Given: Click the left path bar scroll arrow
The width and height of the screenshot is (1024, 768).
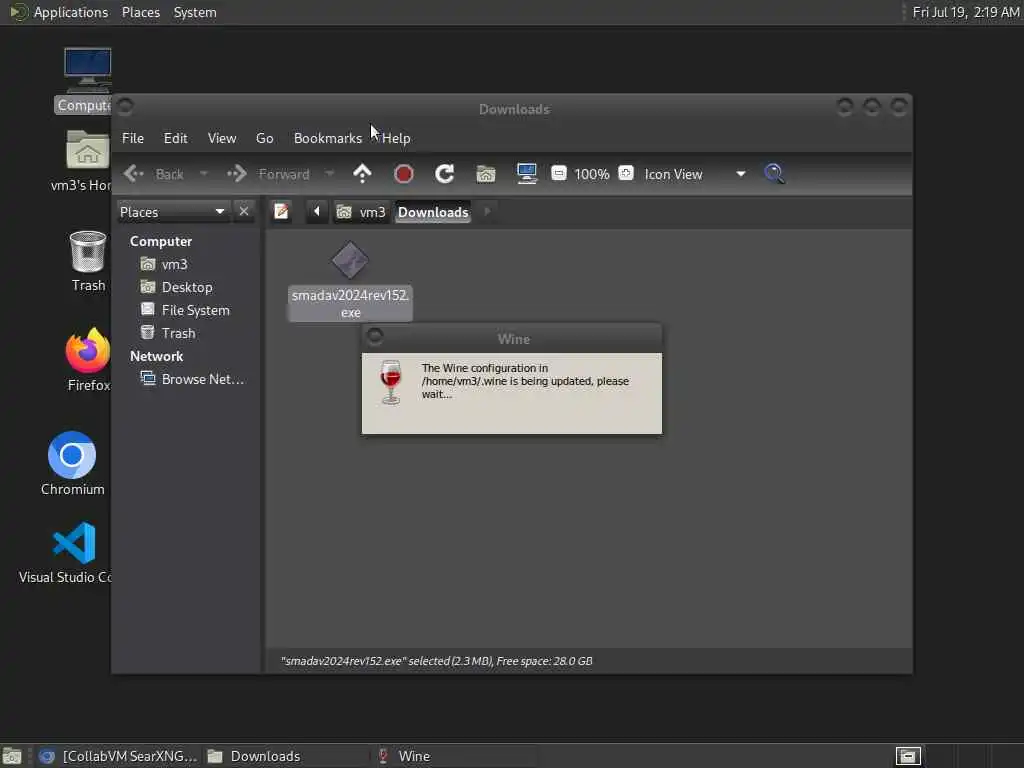Looking at the screenshot, I should coord(317,212).
